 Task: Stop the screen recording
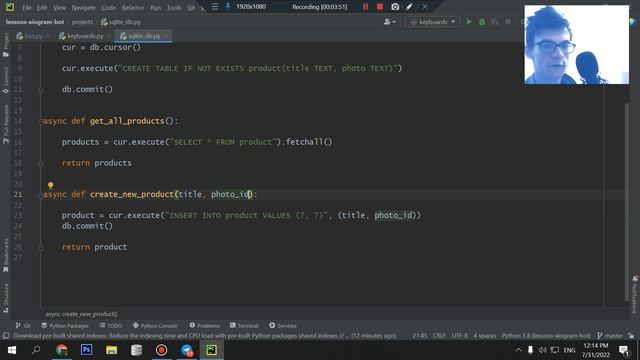pyautogui.click(x=380, y=7)
